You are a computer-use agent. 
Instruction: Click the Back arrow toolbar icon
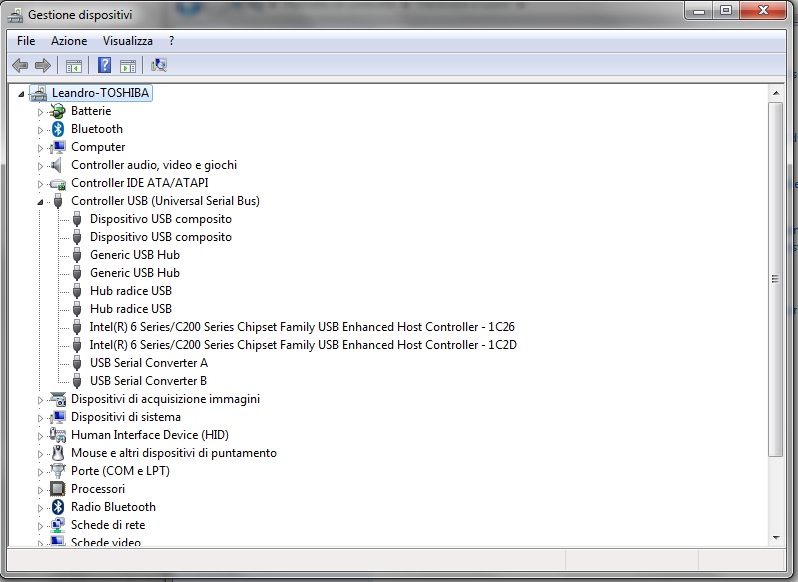pos(20,65)
